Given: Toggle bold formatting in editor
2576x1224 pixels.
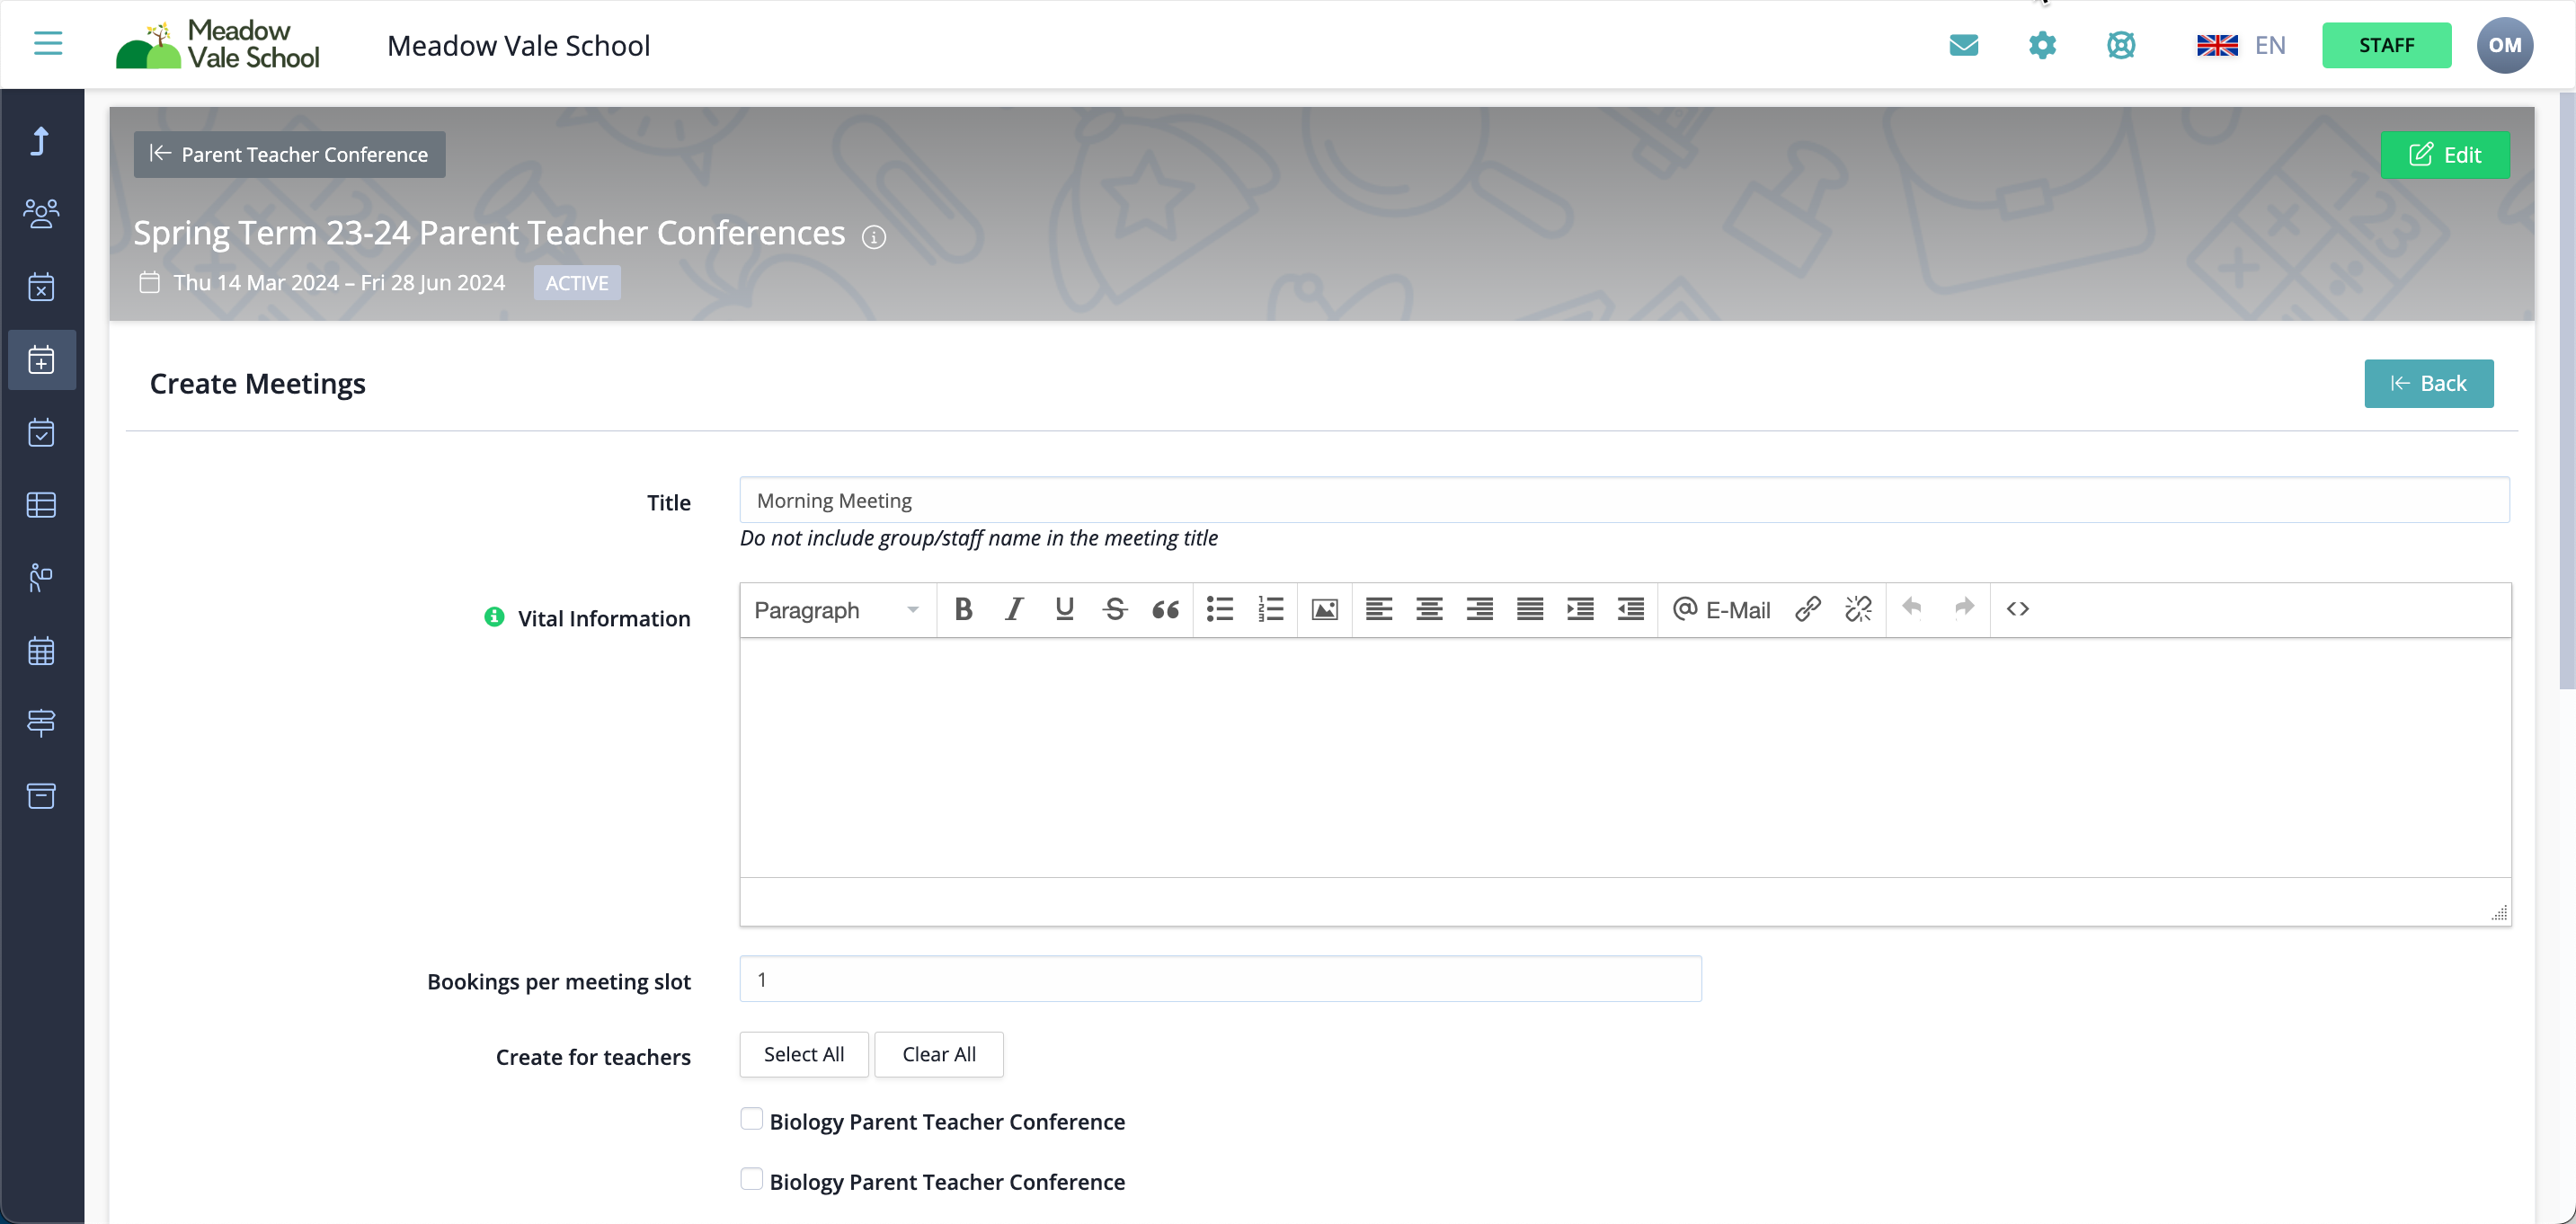Looking at the screenshot, I should click(x=963, y=609).
